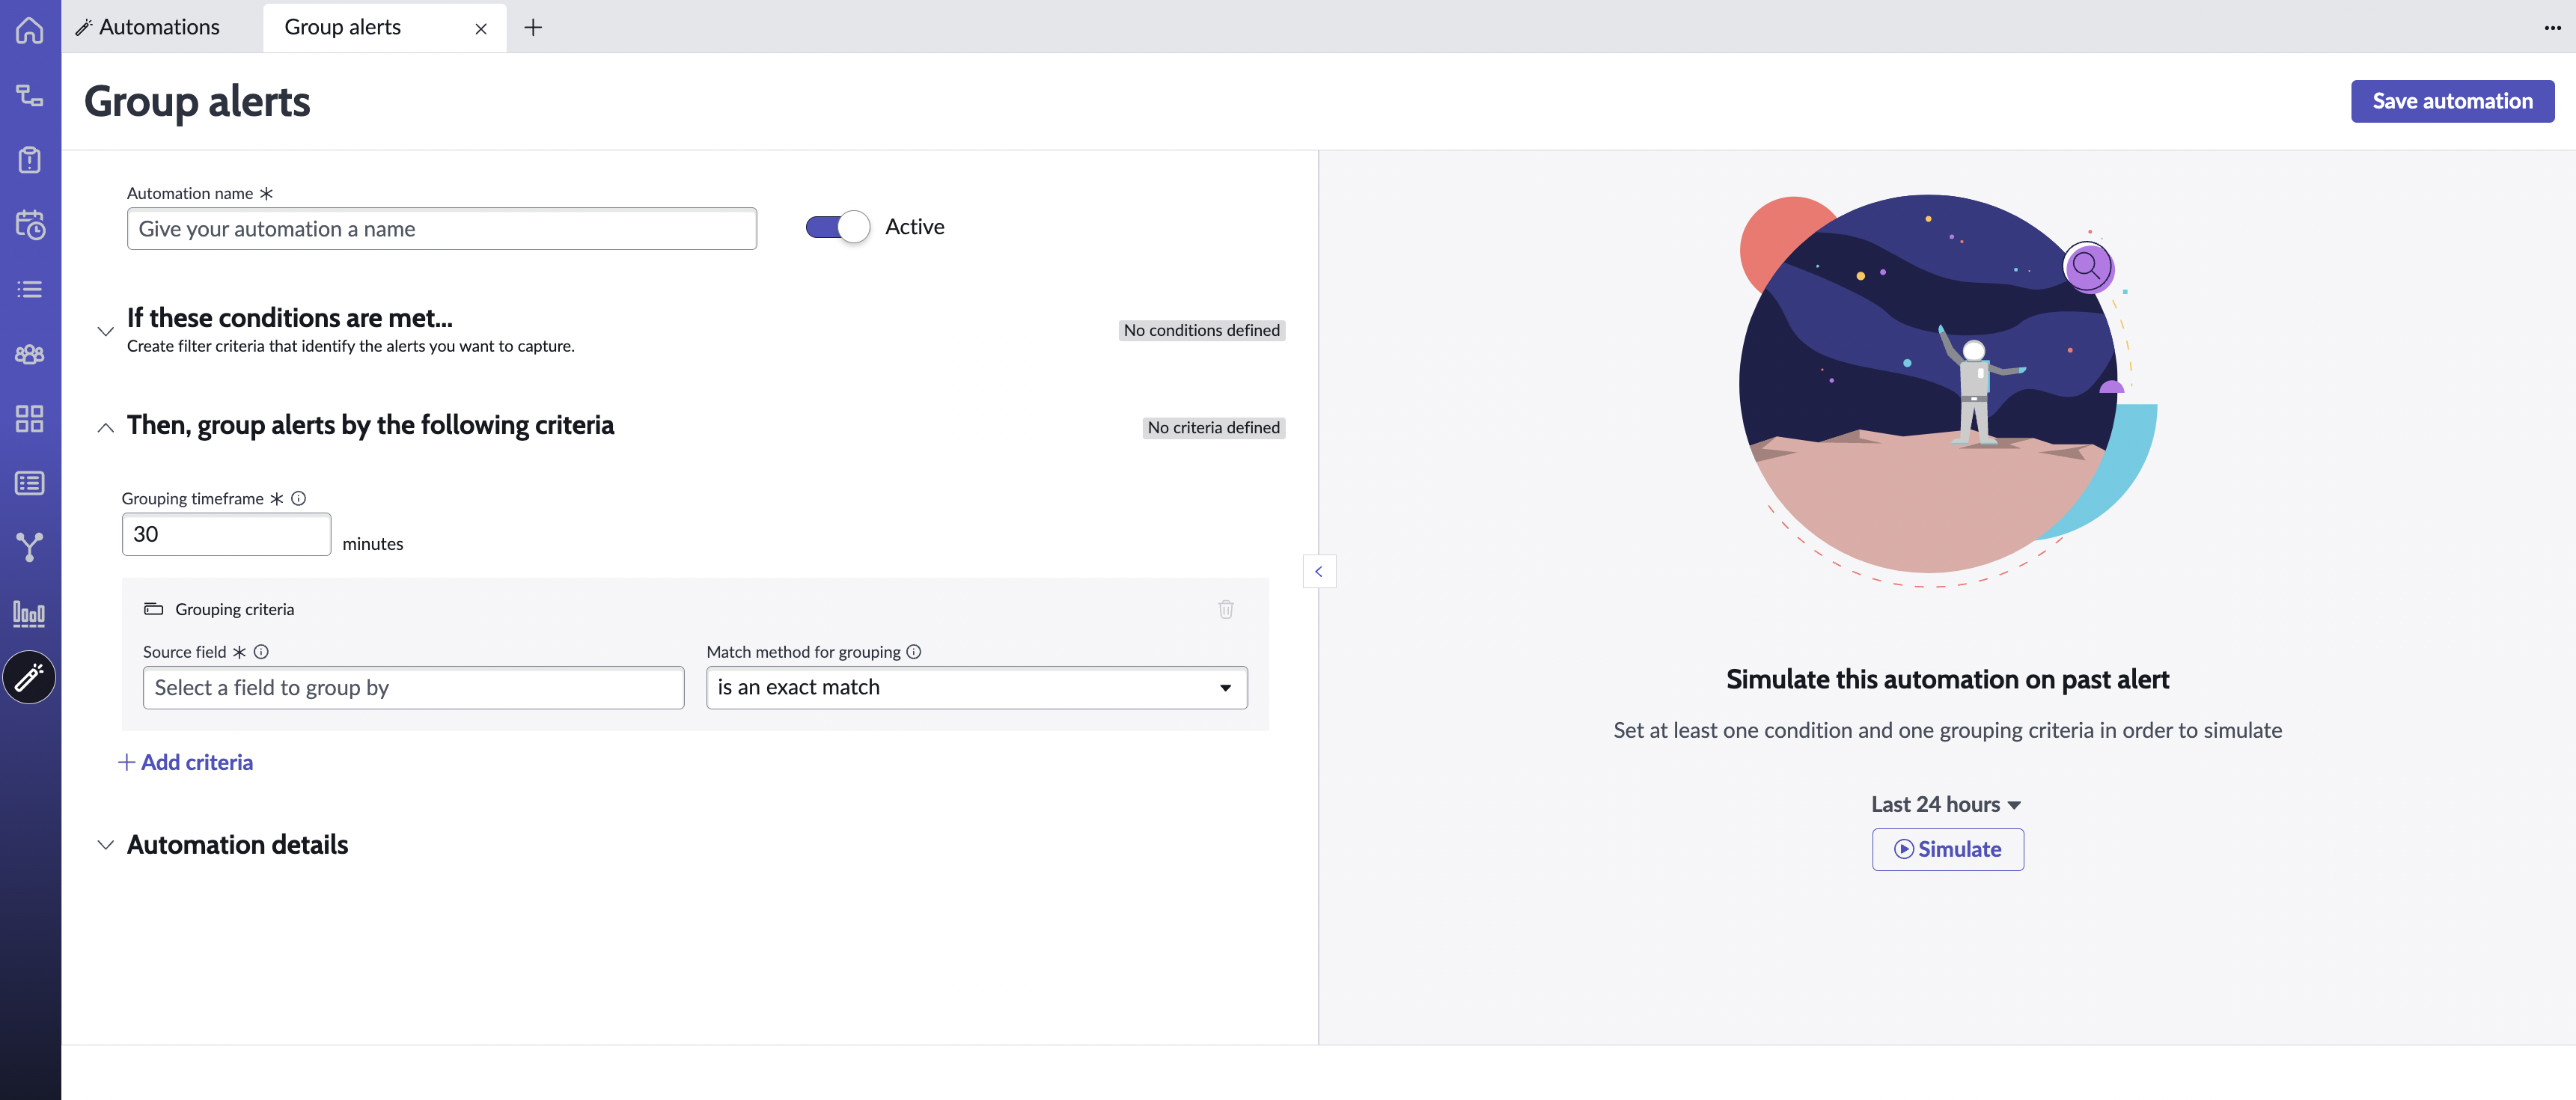This screenshot has width=2576, height=1100.
Task: Click the Add criteria link
Action: pyautogui.click(x=186, y=763)
